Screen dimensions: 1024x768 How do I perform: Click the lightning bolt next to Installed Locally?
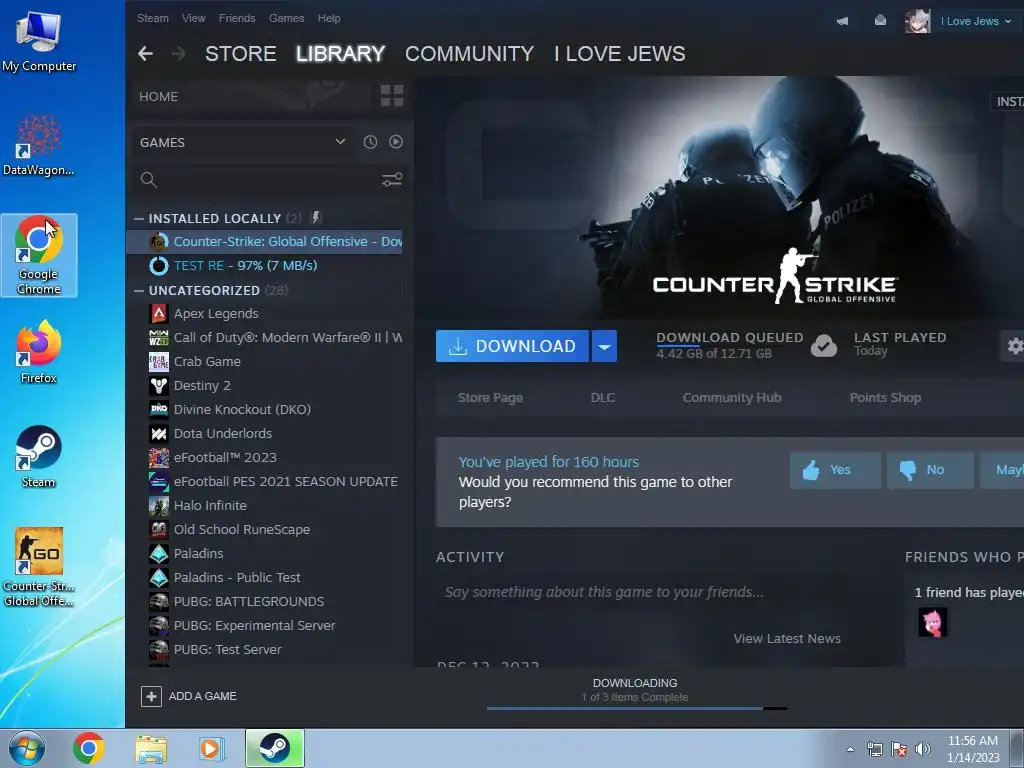tap(316, 217)
